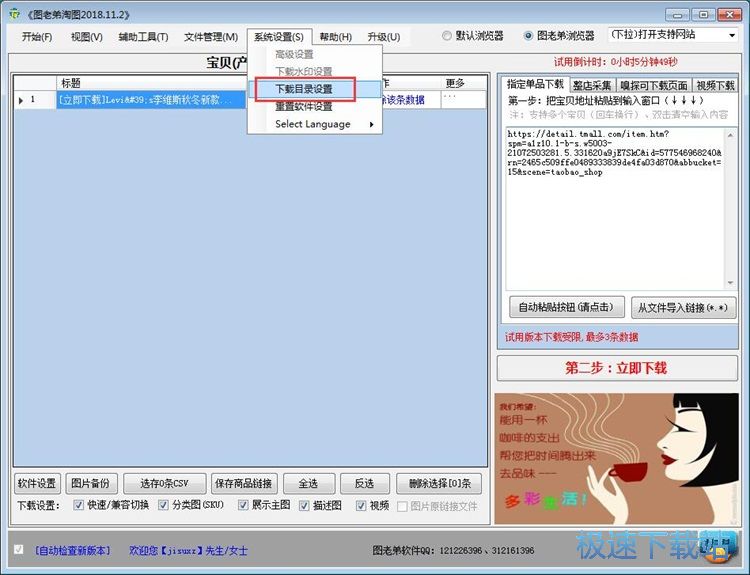Click the 试用倒计时 countdown text
Image resolution: width=750 pixels, height=575 pixels.
[616, 62]
